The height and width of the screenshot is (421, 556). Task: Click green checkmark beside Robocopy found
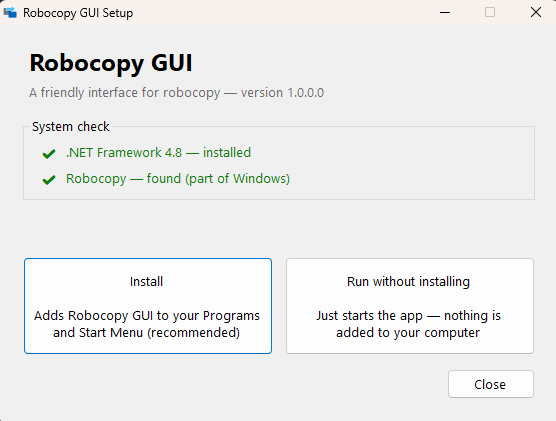tap(49, 180)
